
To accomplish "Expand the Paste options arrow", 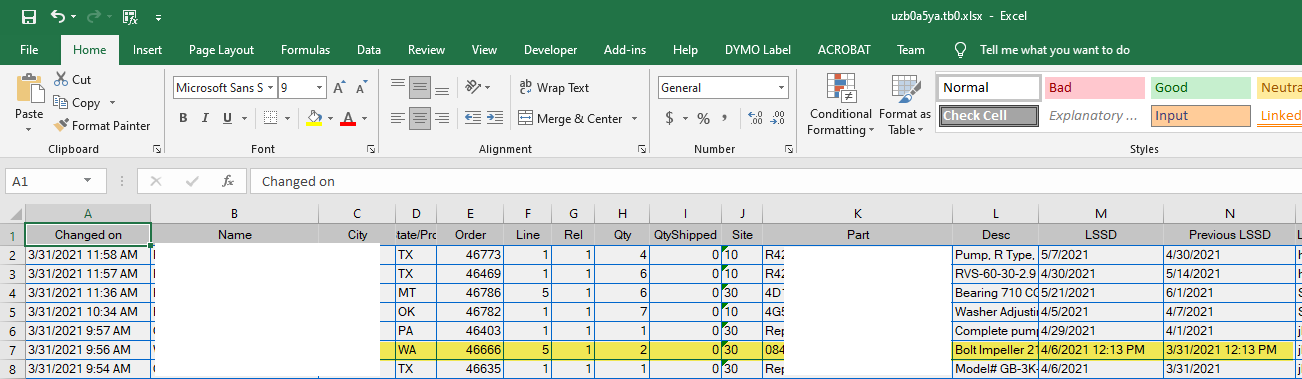I will (x=29, y=130).
